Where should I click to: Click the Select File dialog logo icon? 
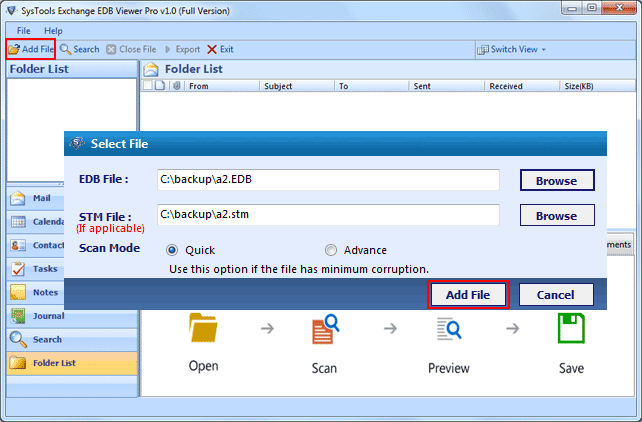point(77,143)
